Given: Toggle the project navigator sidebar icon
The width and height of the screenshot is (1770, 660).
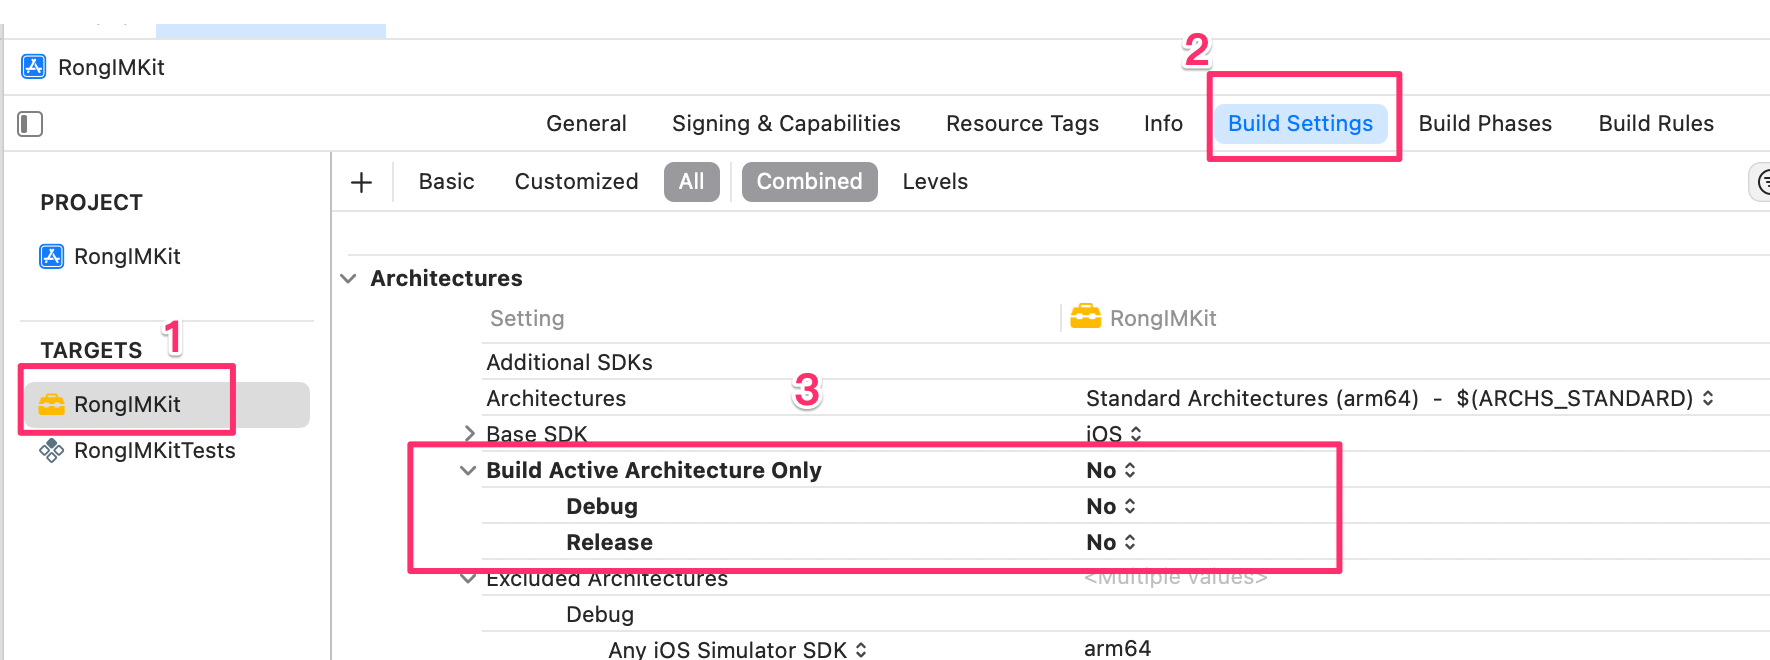Looking at the screenshot, I should 30,124.
